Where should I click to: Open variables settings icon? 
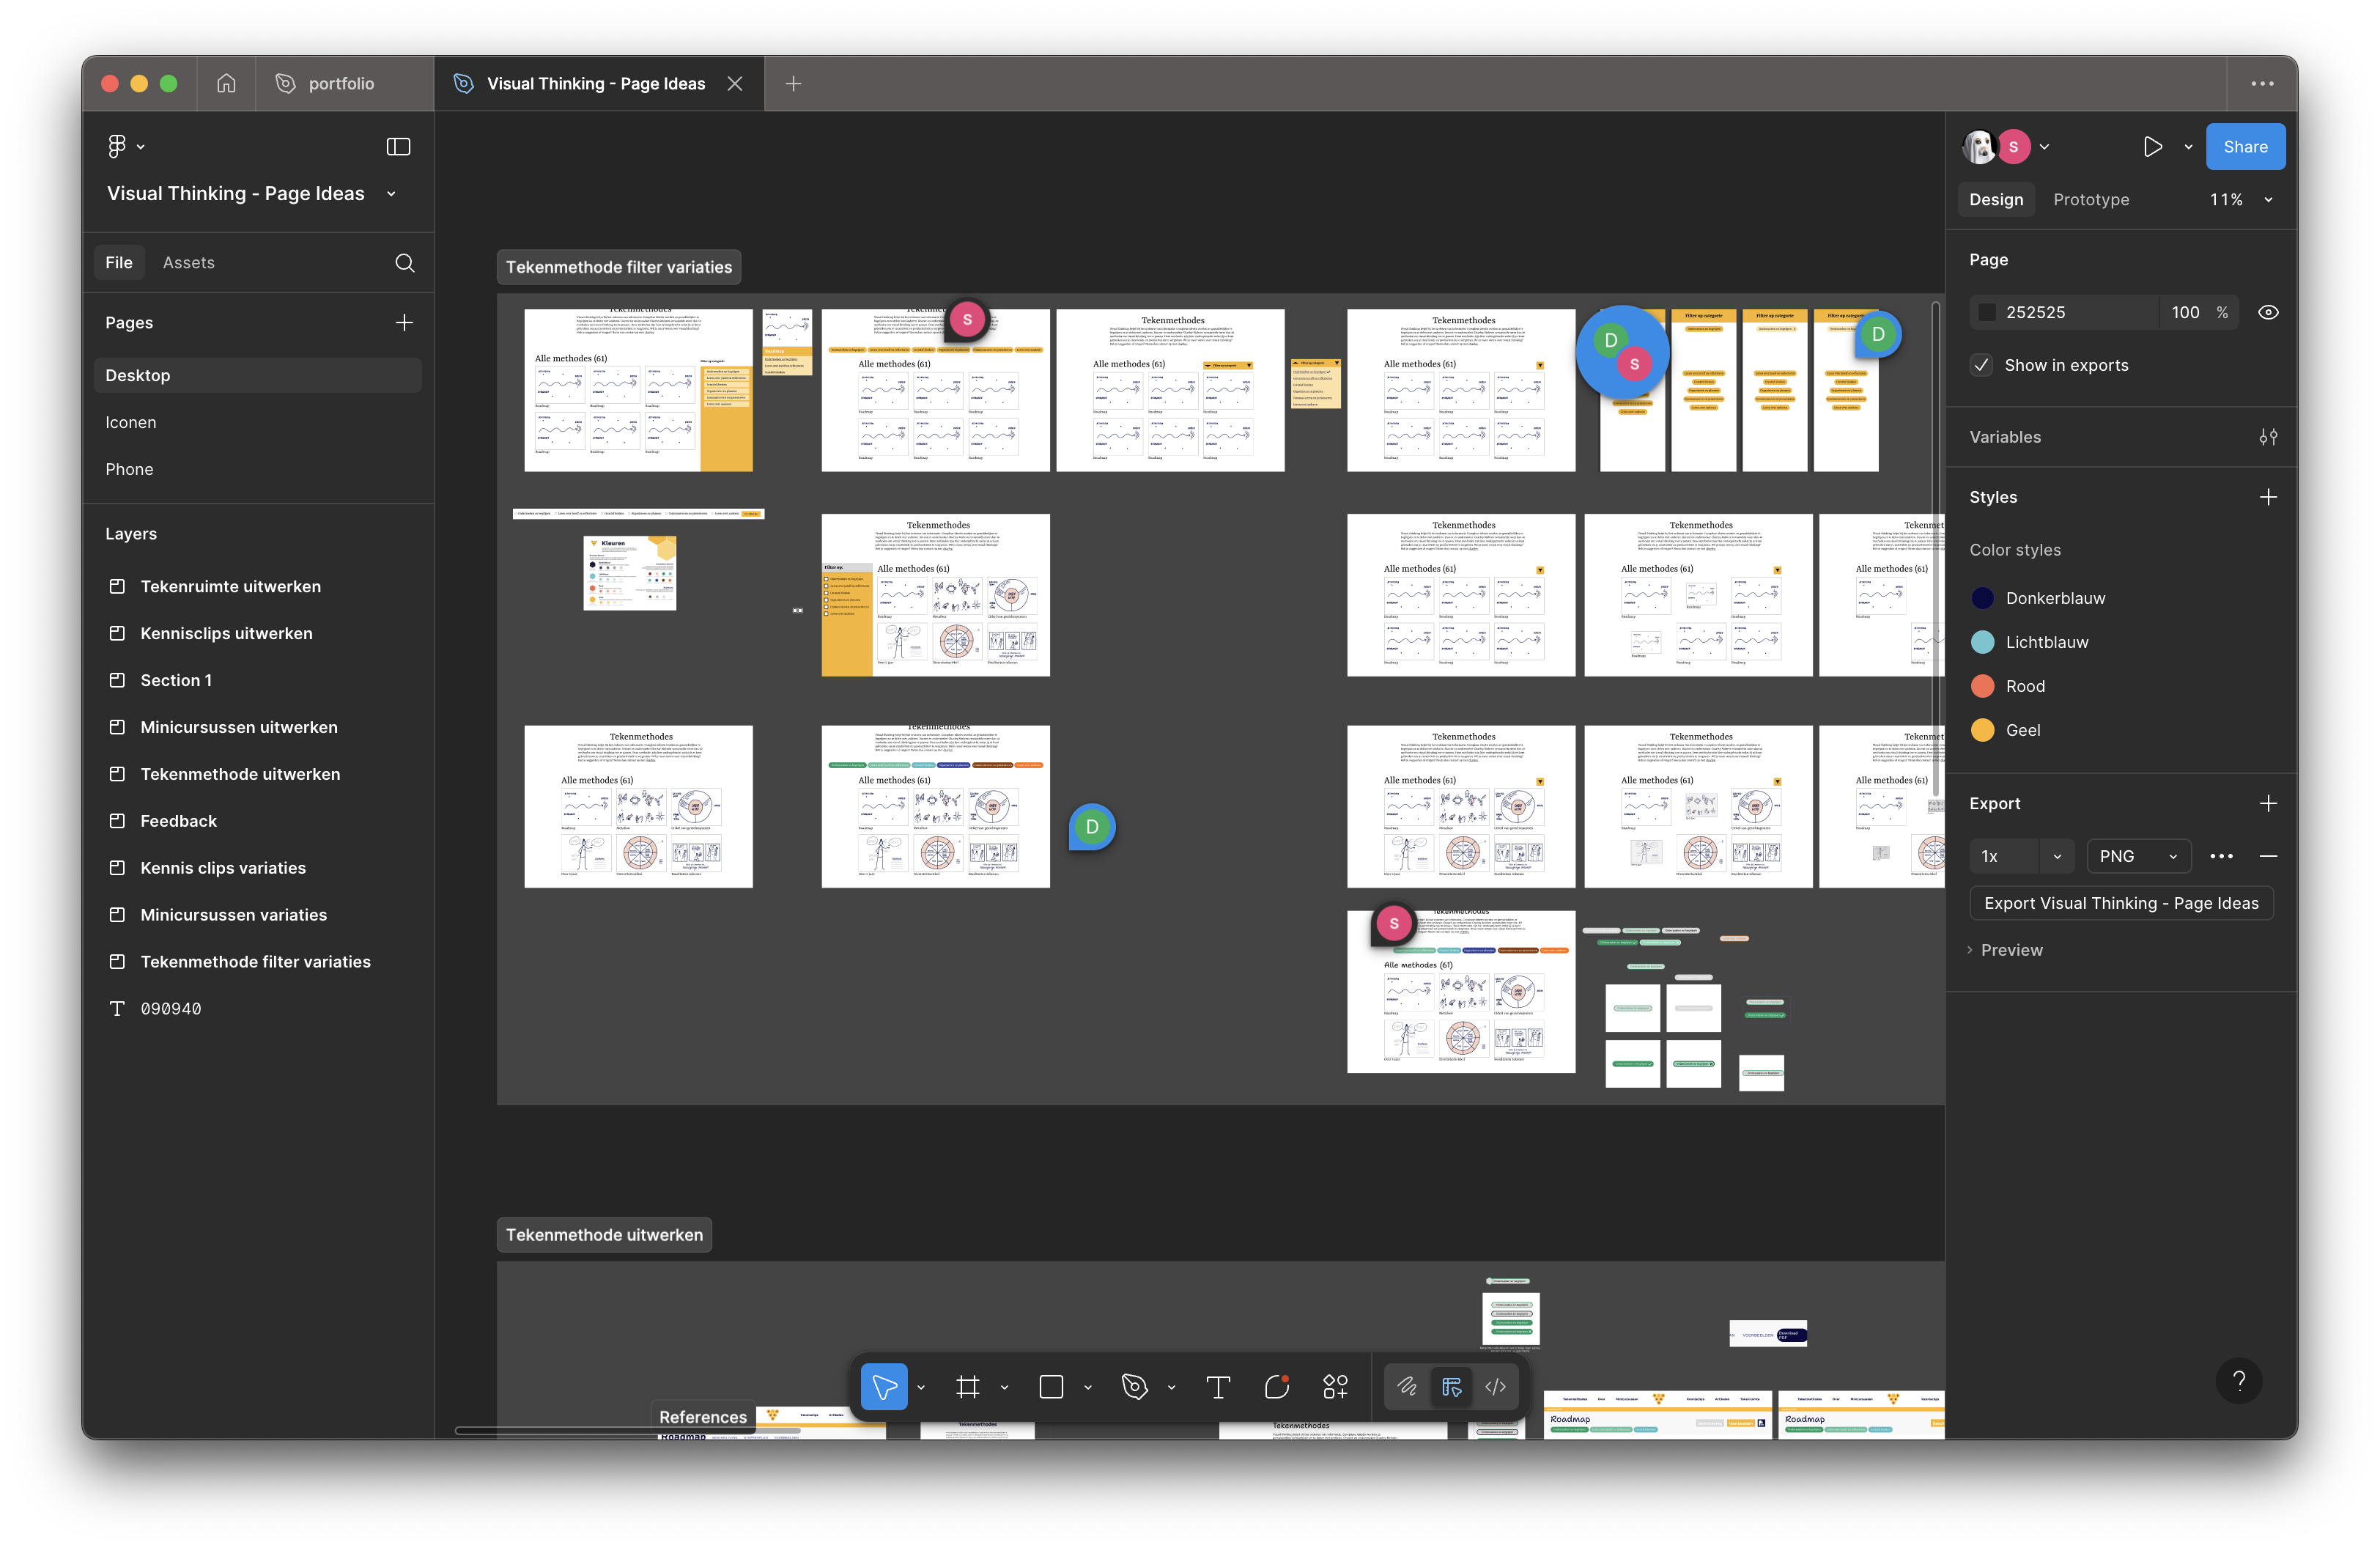click(x=2268, y=437)
